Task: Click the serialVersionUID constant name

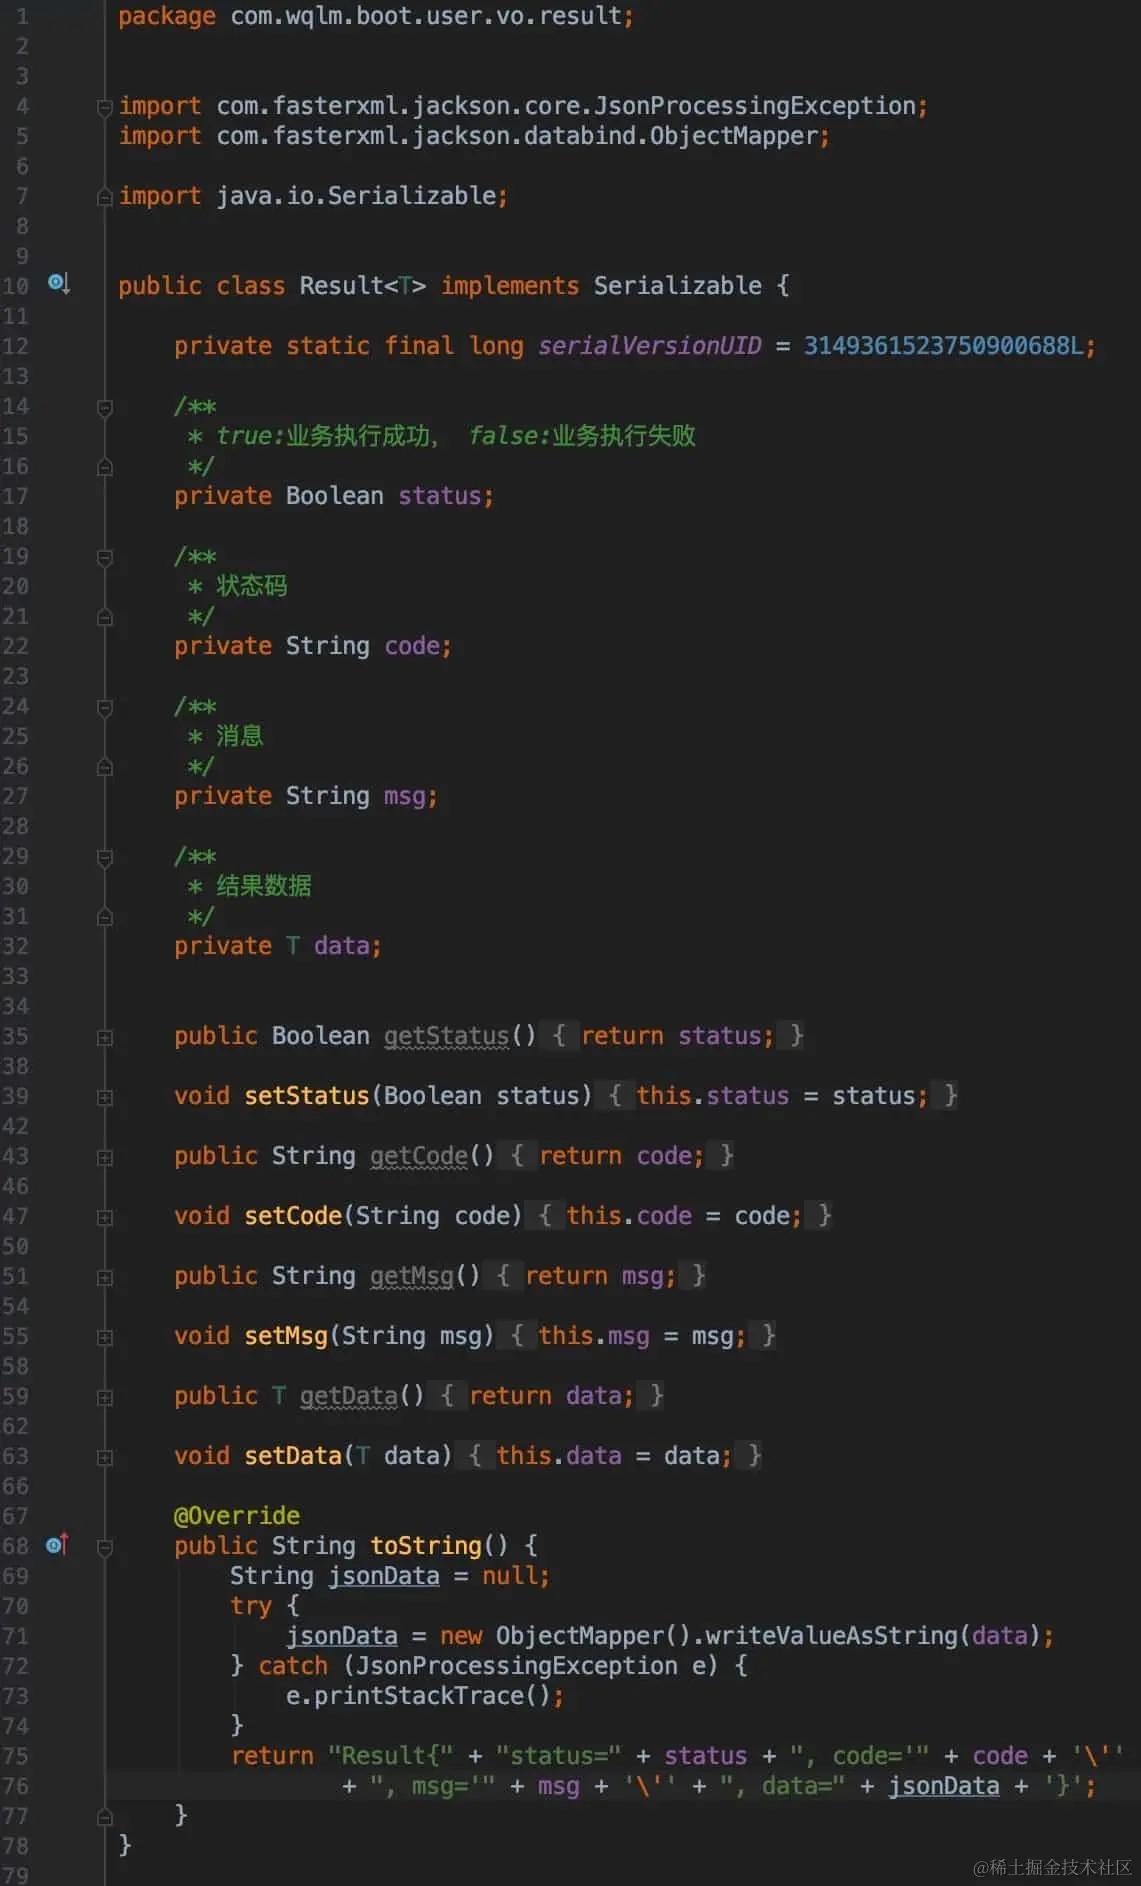Action: click(650, 346)
